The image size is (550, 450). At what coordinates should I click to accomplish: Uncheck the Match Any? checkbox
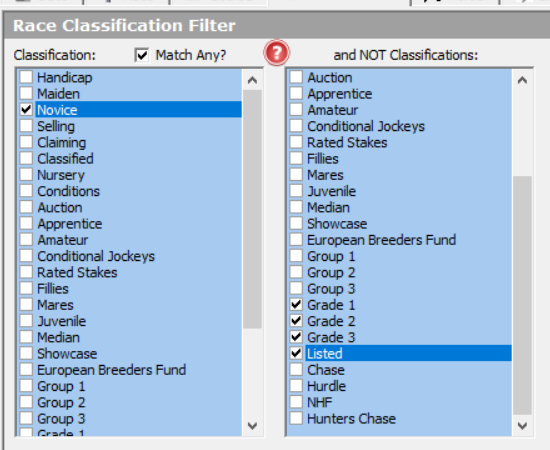point(142,55)
